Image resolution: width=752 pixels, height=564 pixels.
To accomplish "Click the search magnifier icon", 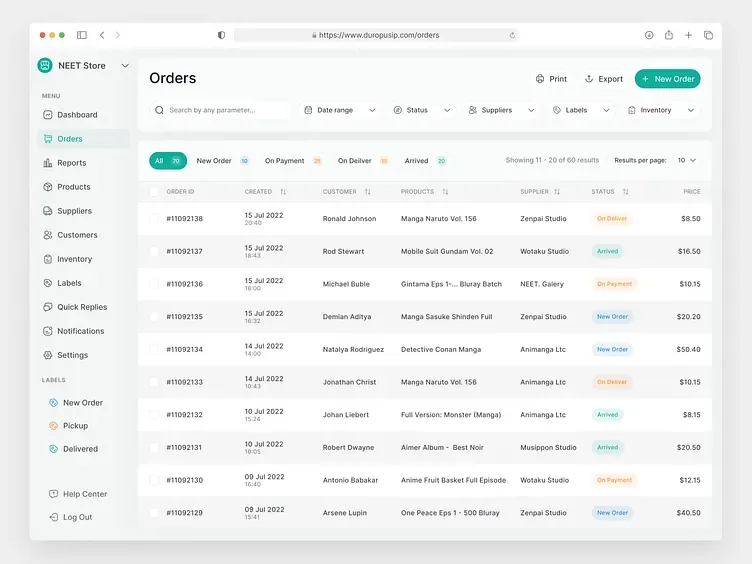I will (x=159, y=110).
